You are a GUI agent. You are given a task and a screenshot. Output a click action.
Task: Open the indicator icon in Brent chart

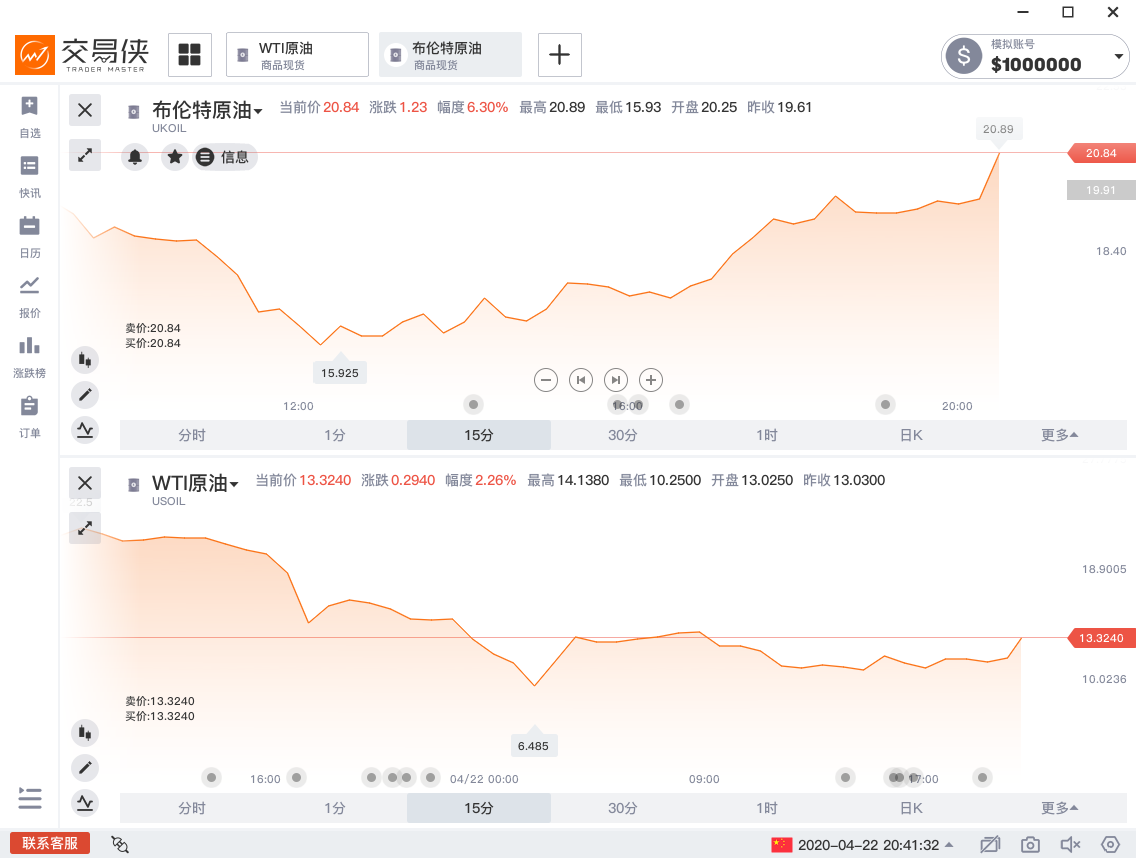click(x=85, y=430)
